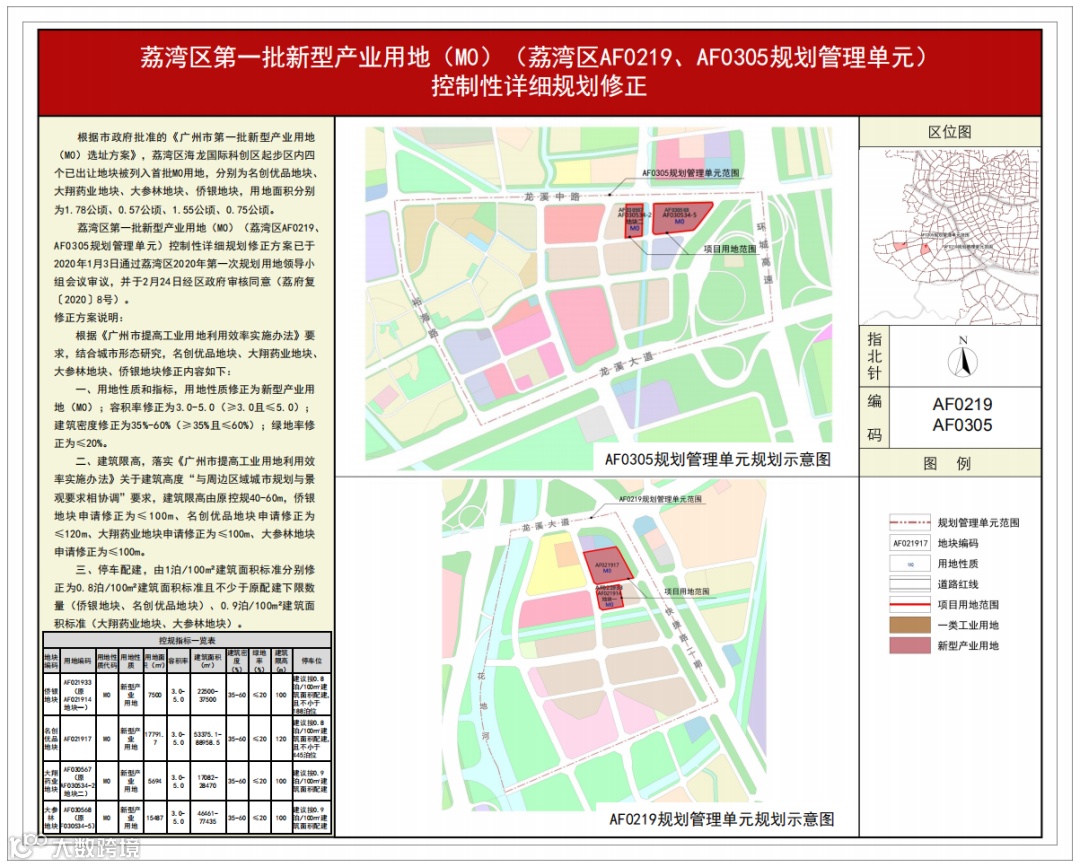Click the 环城高速 road label

tap(764, 253)
